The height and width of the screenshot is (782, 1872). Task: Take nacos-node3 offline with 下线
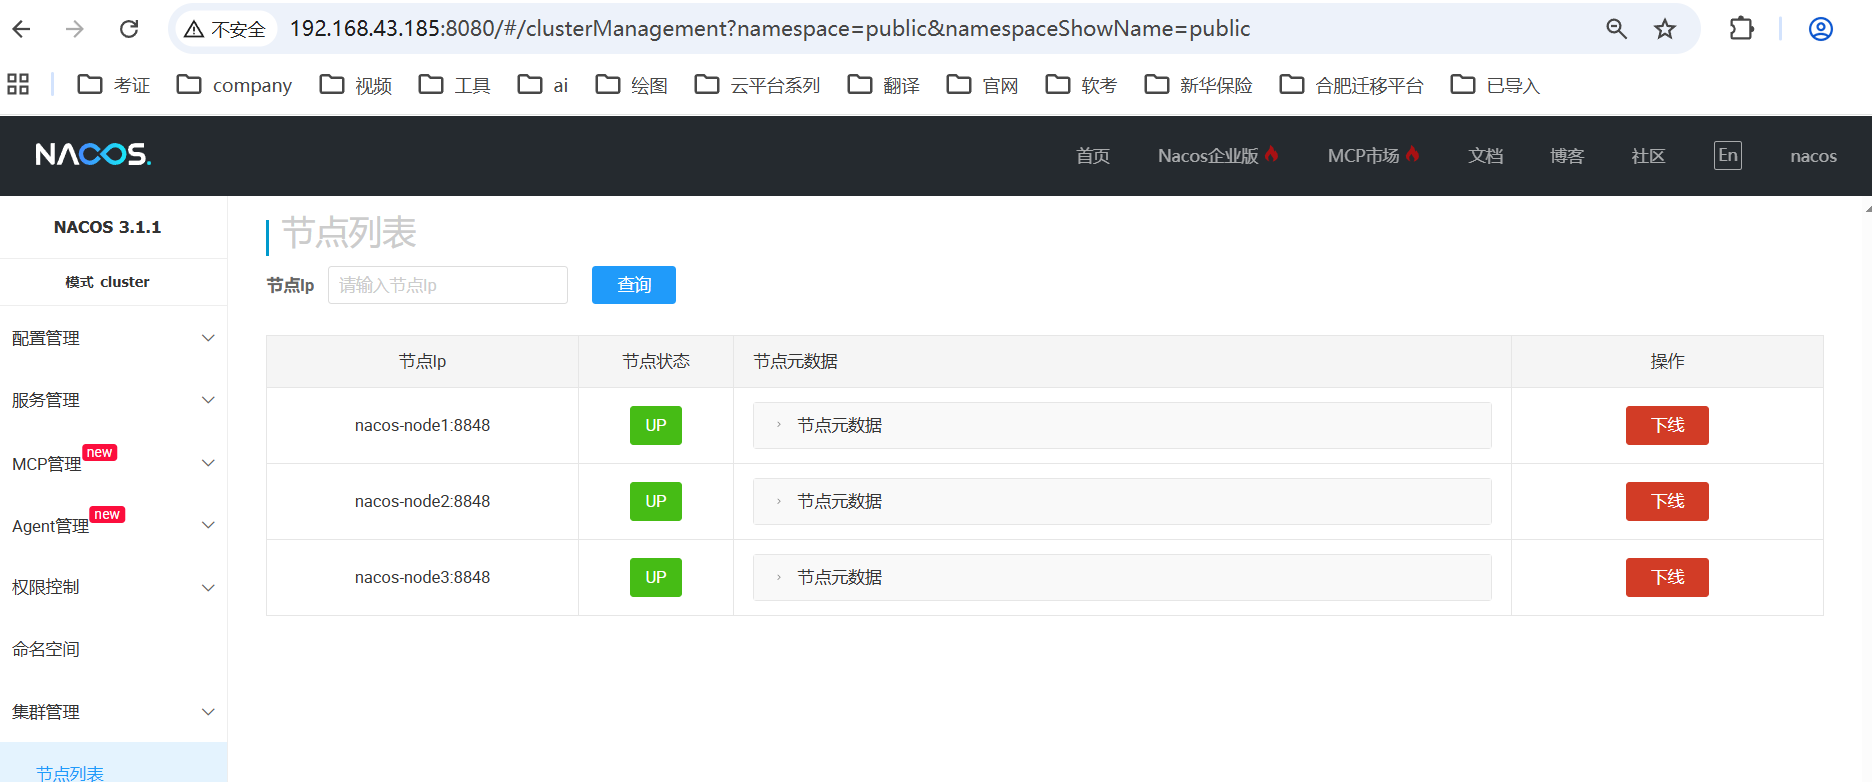1667,577
